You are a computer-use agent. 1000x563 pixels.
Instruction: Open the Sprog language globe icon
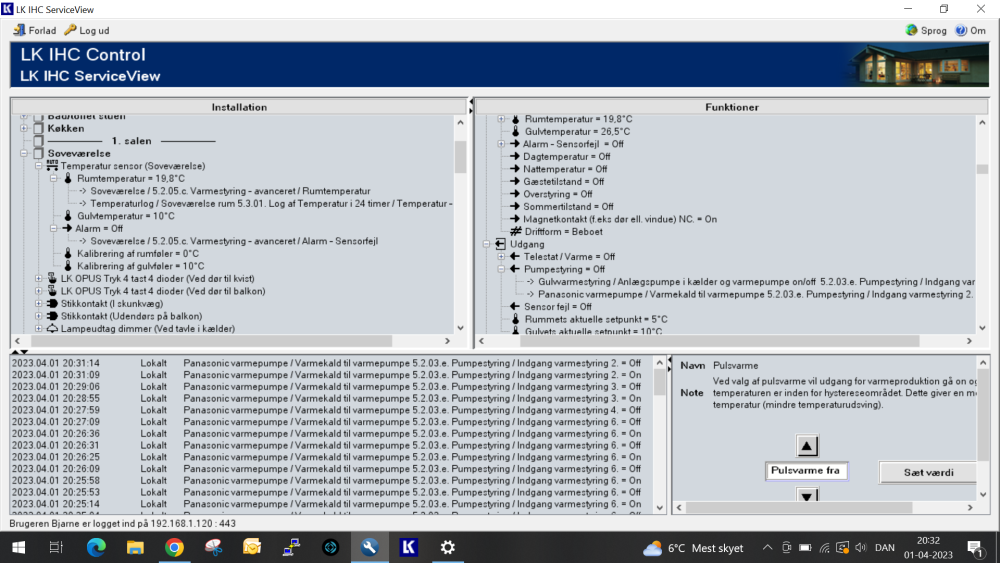coord(911,30)
